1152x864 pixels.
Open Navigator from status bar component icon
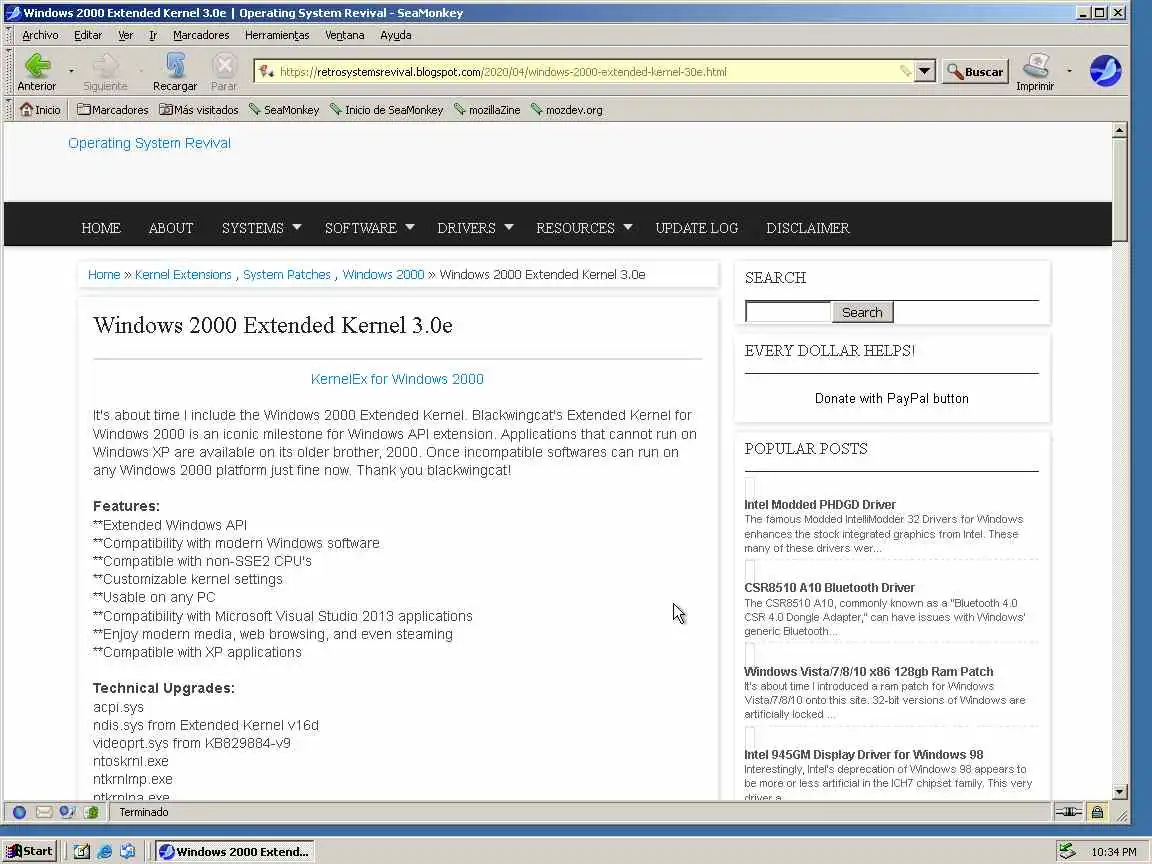pos(20,812)
